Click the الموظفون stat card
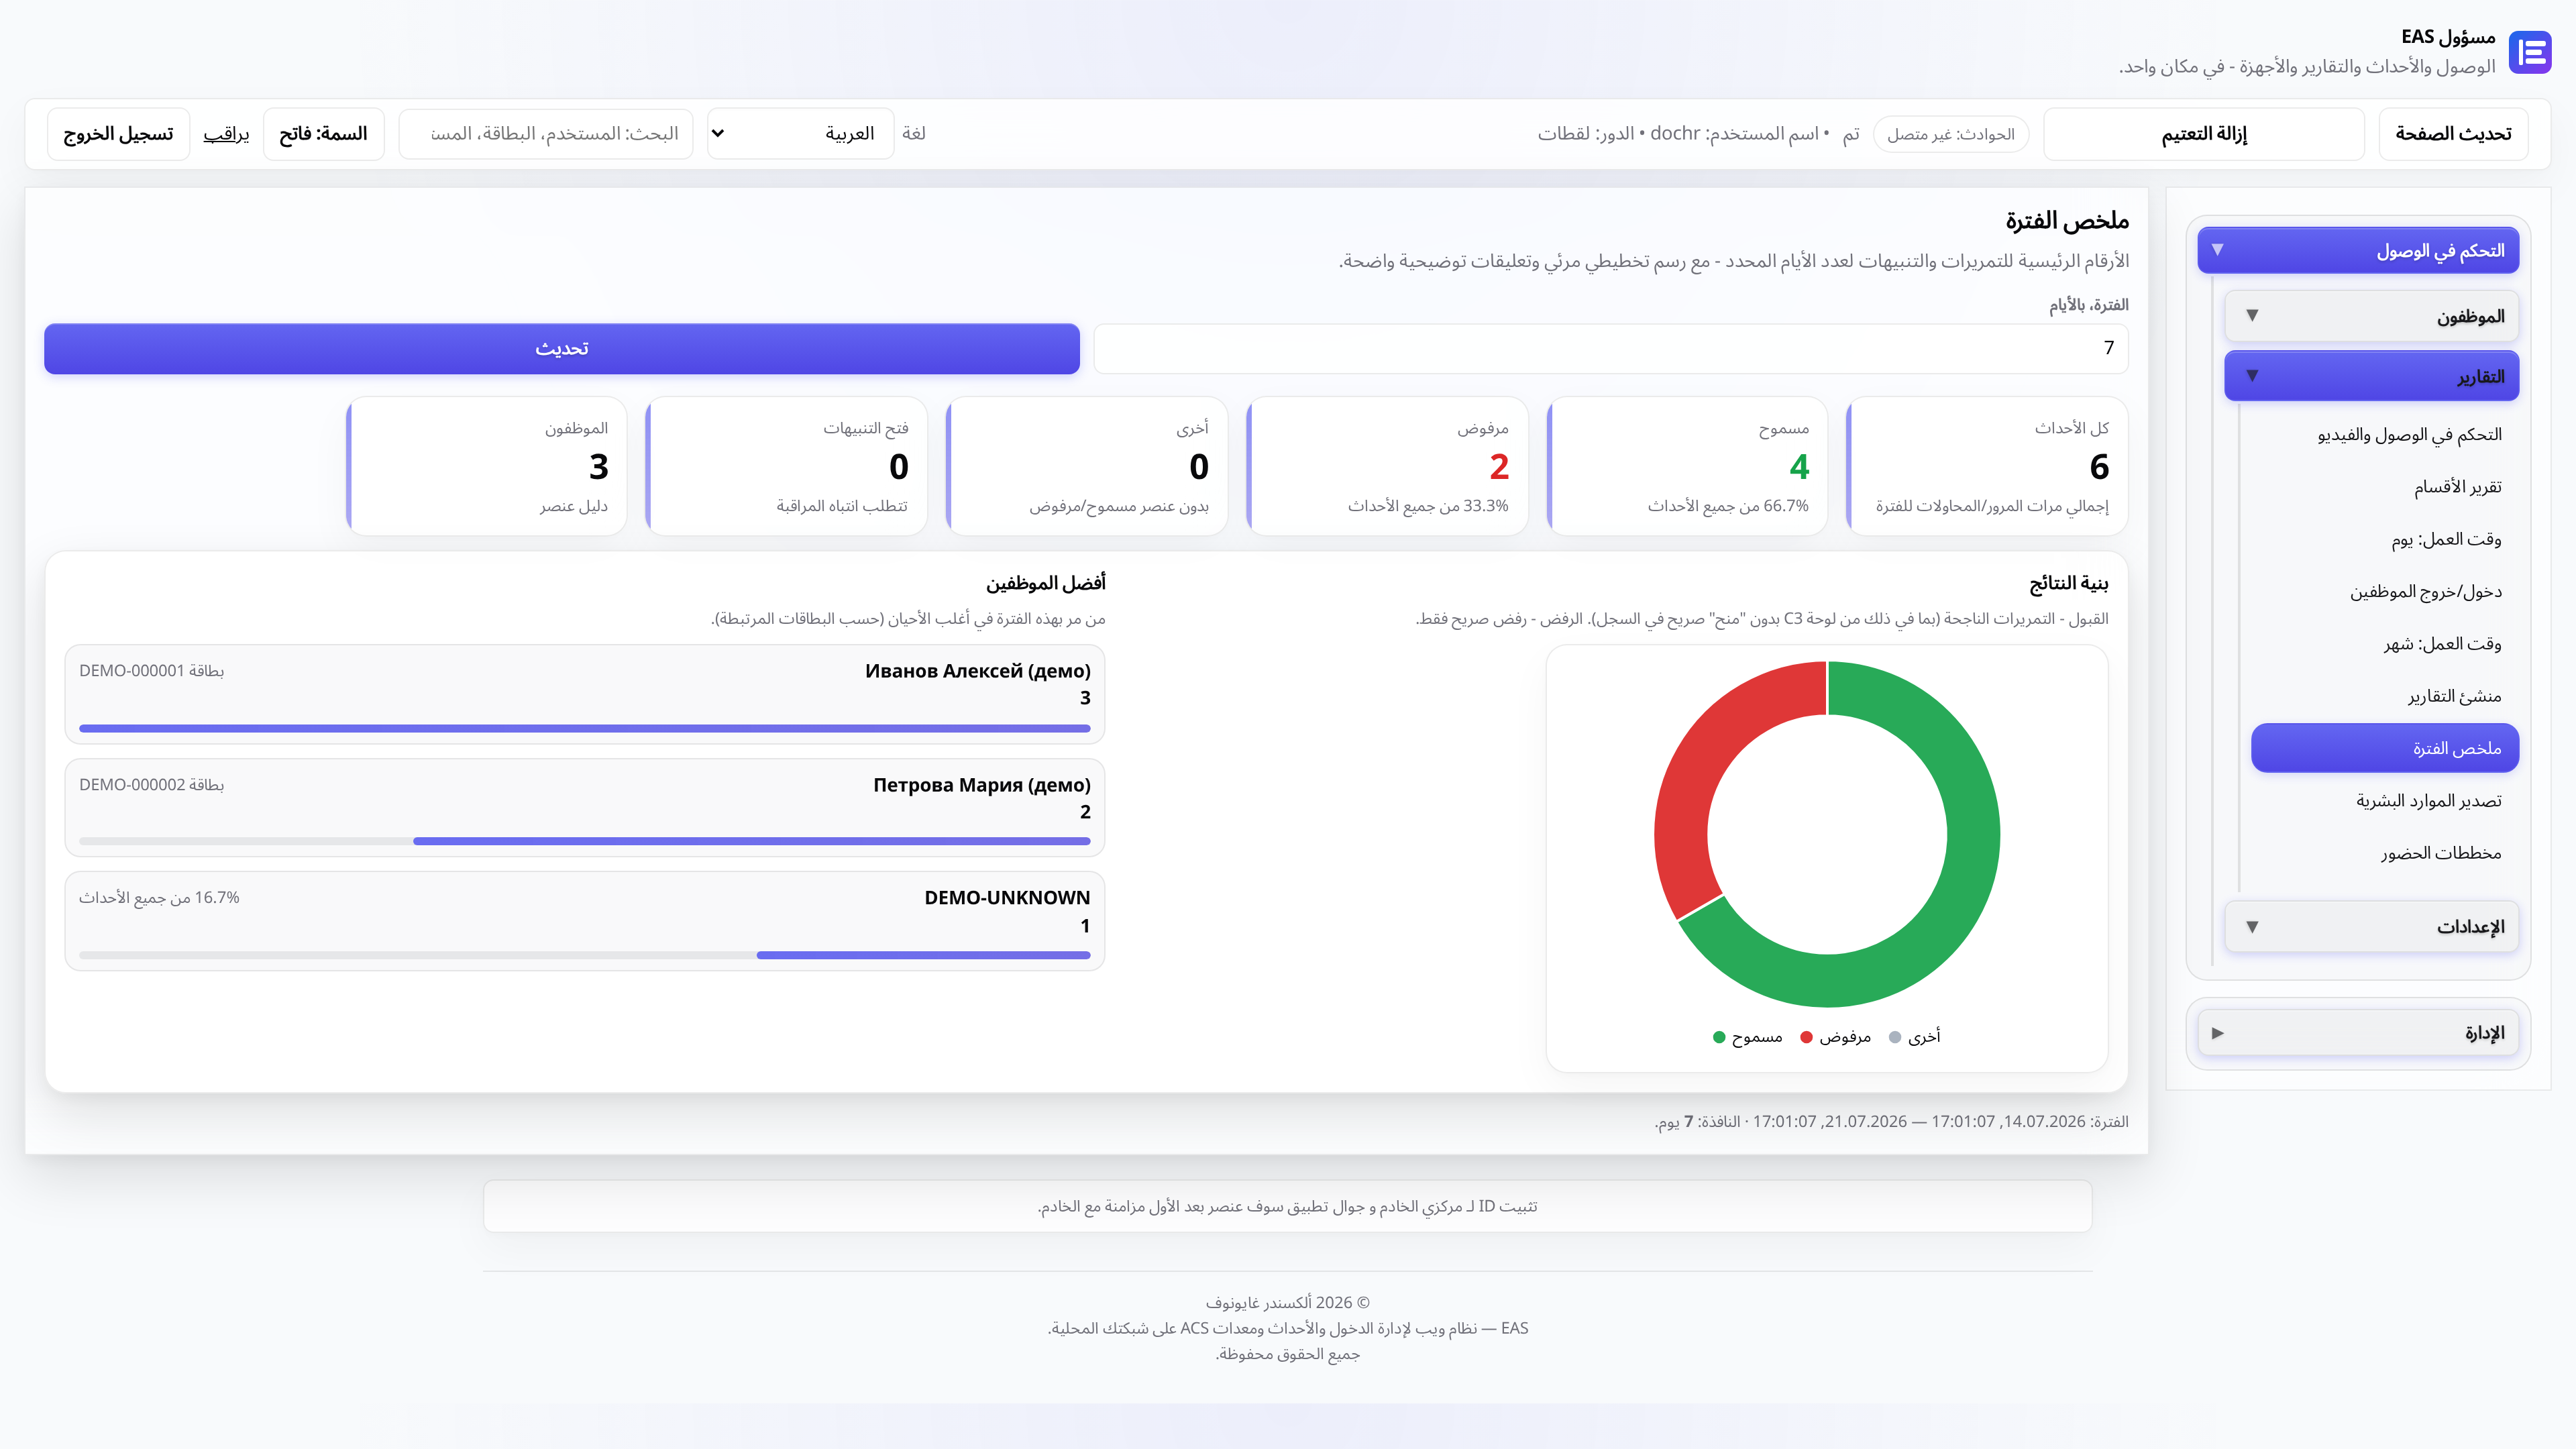 tap(486, 466)
